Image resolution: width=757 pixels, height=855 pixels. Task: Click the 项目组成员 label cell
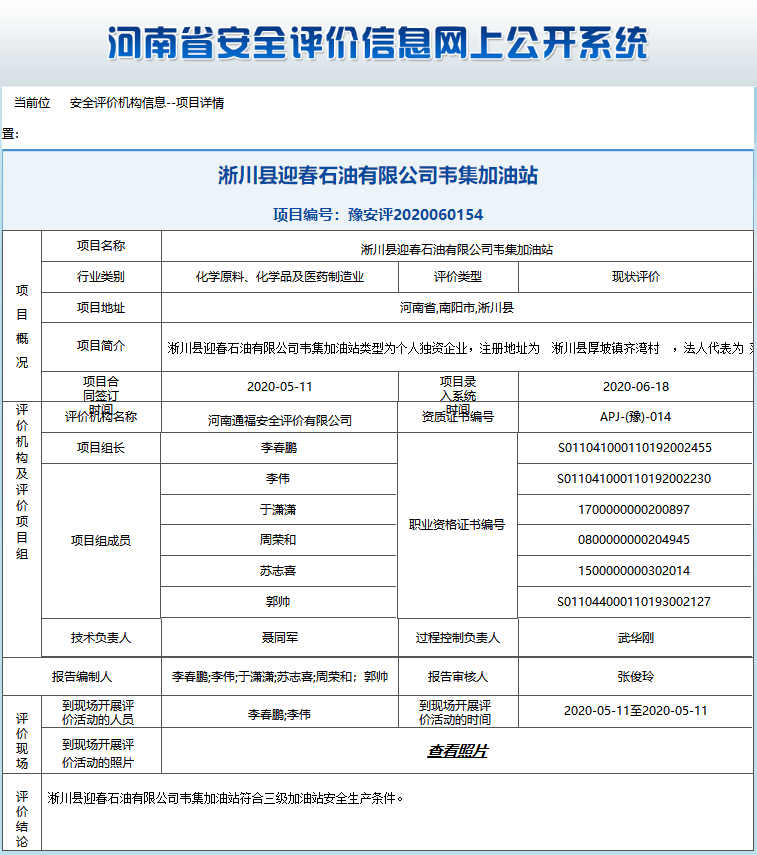tap(101, 540)
